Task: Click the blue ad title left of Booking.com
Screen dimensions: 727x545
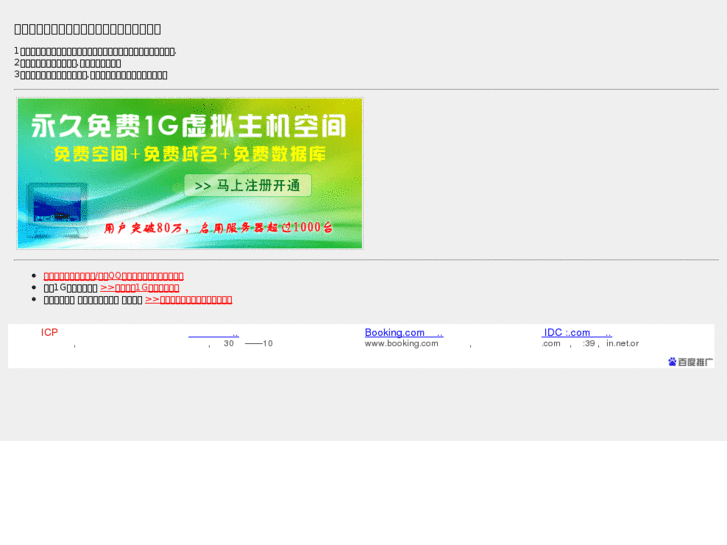Action: point(213,333)
